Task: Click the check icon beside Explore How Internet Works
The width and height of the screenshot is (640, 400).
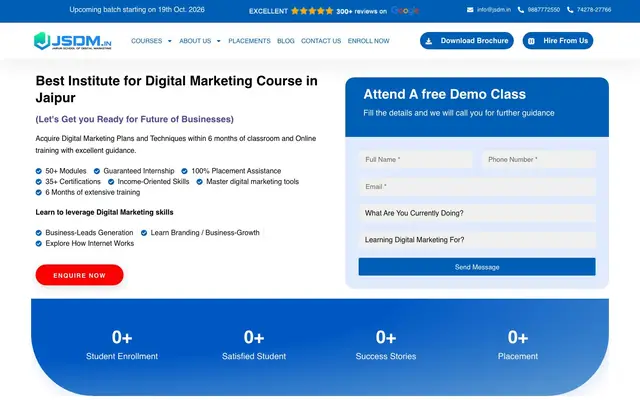Action: pyautogui.click(x=39, y=243)
